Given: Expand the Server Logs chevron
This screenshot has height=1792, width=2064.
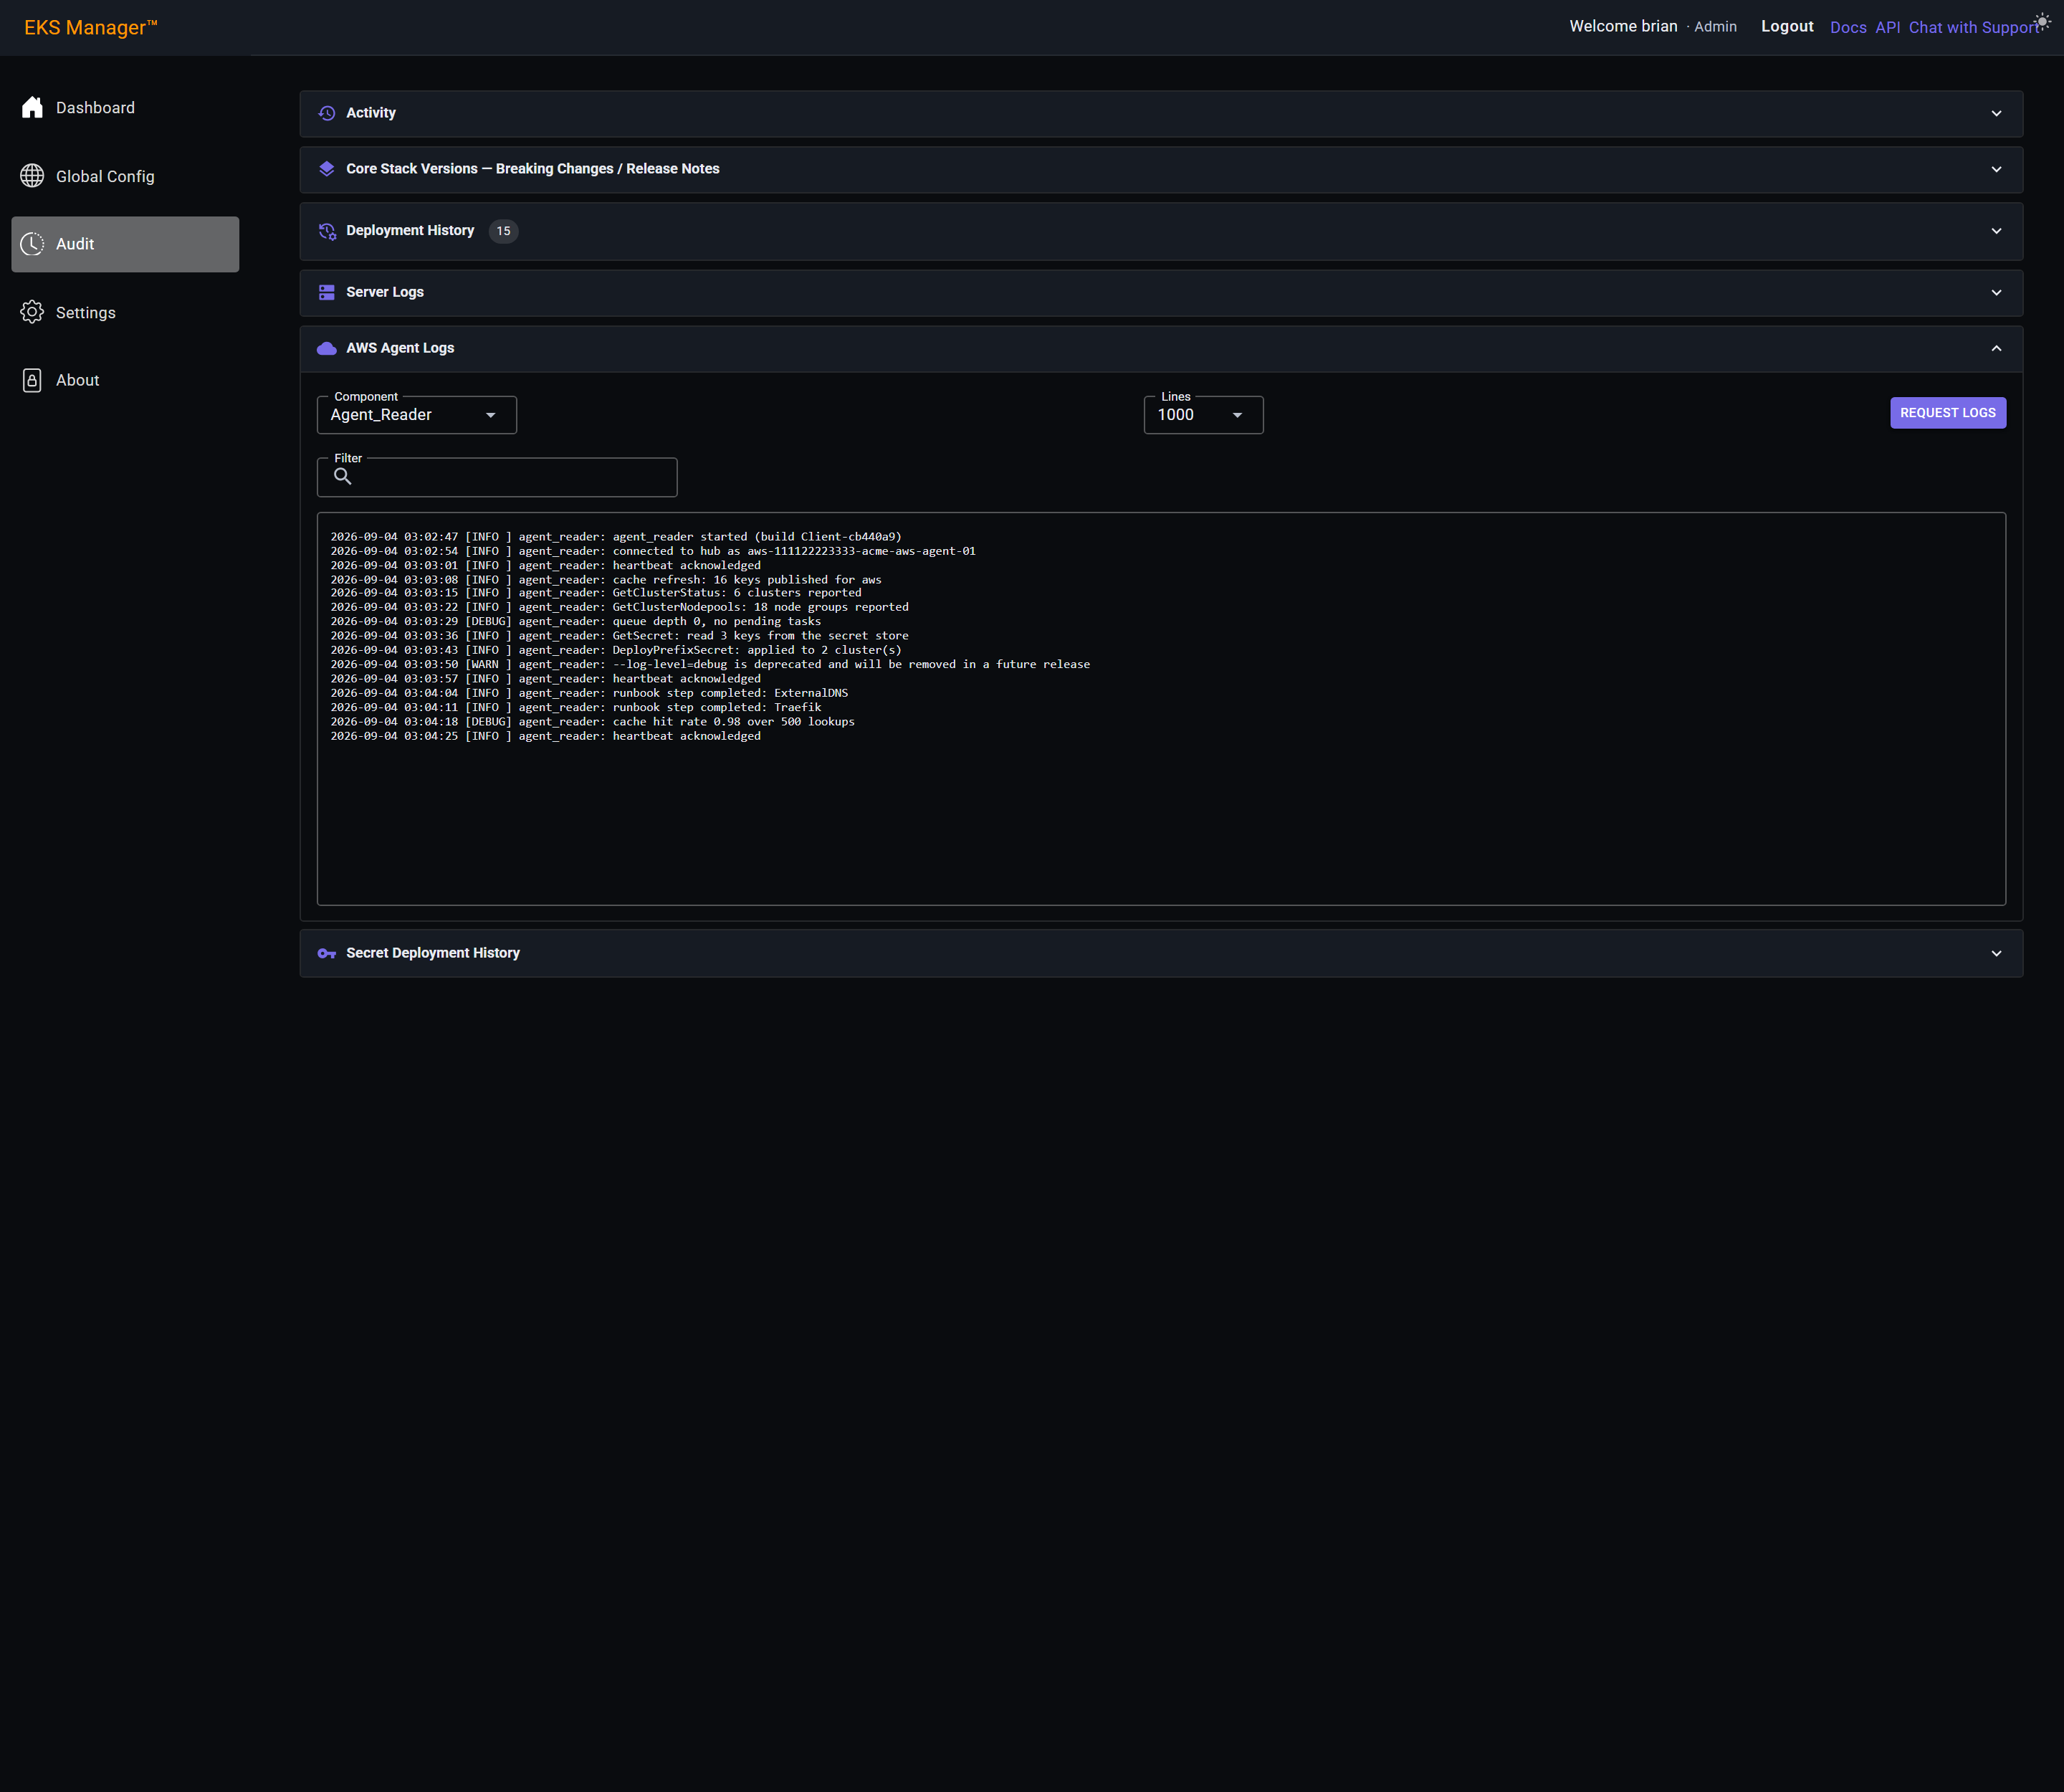Looking at the screenshot, I should click(x=1996, y=292).
